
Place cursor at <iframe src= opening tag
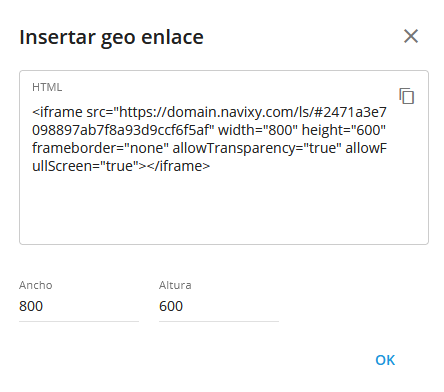(x=73, y=112)
